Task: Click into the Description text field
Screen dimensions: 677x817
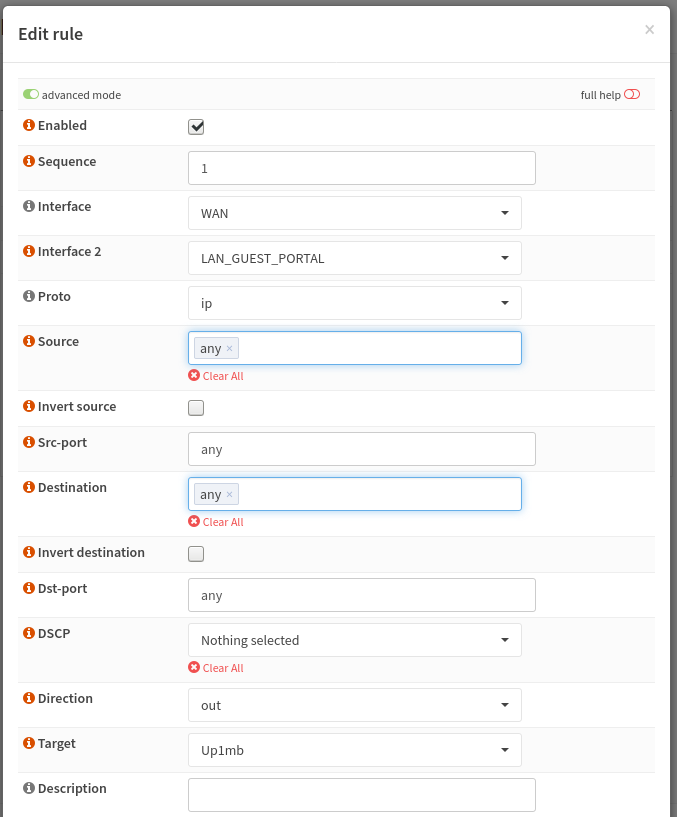Action: (361, 795)
